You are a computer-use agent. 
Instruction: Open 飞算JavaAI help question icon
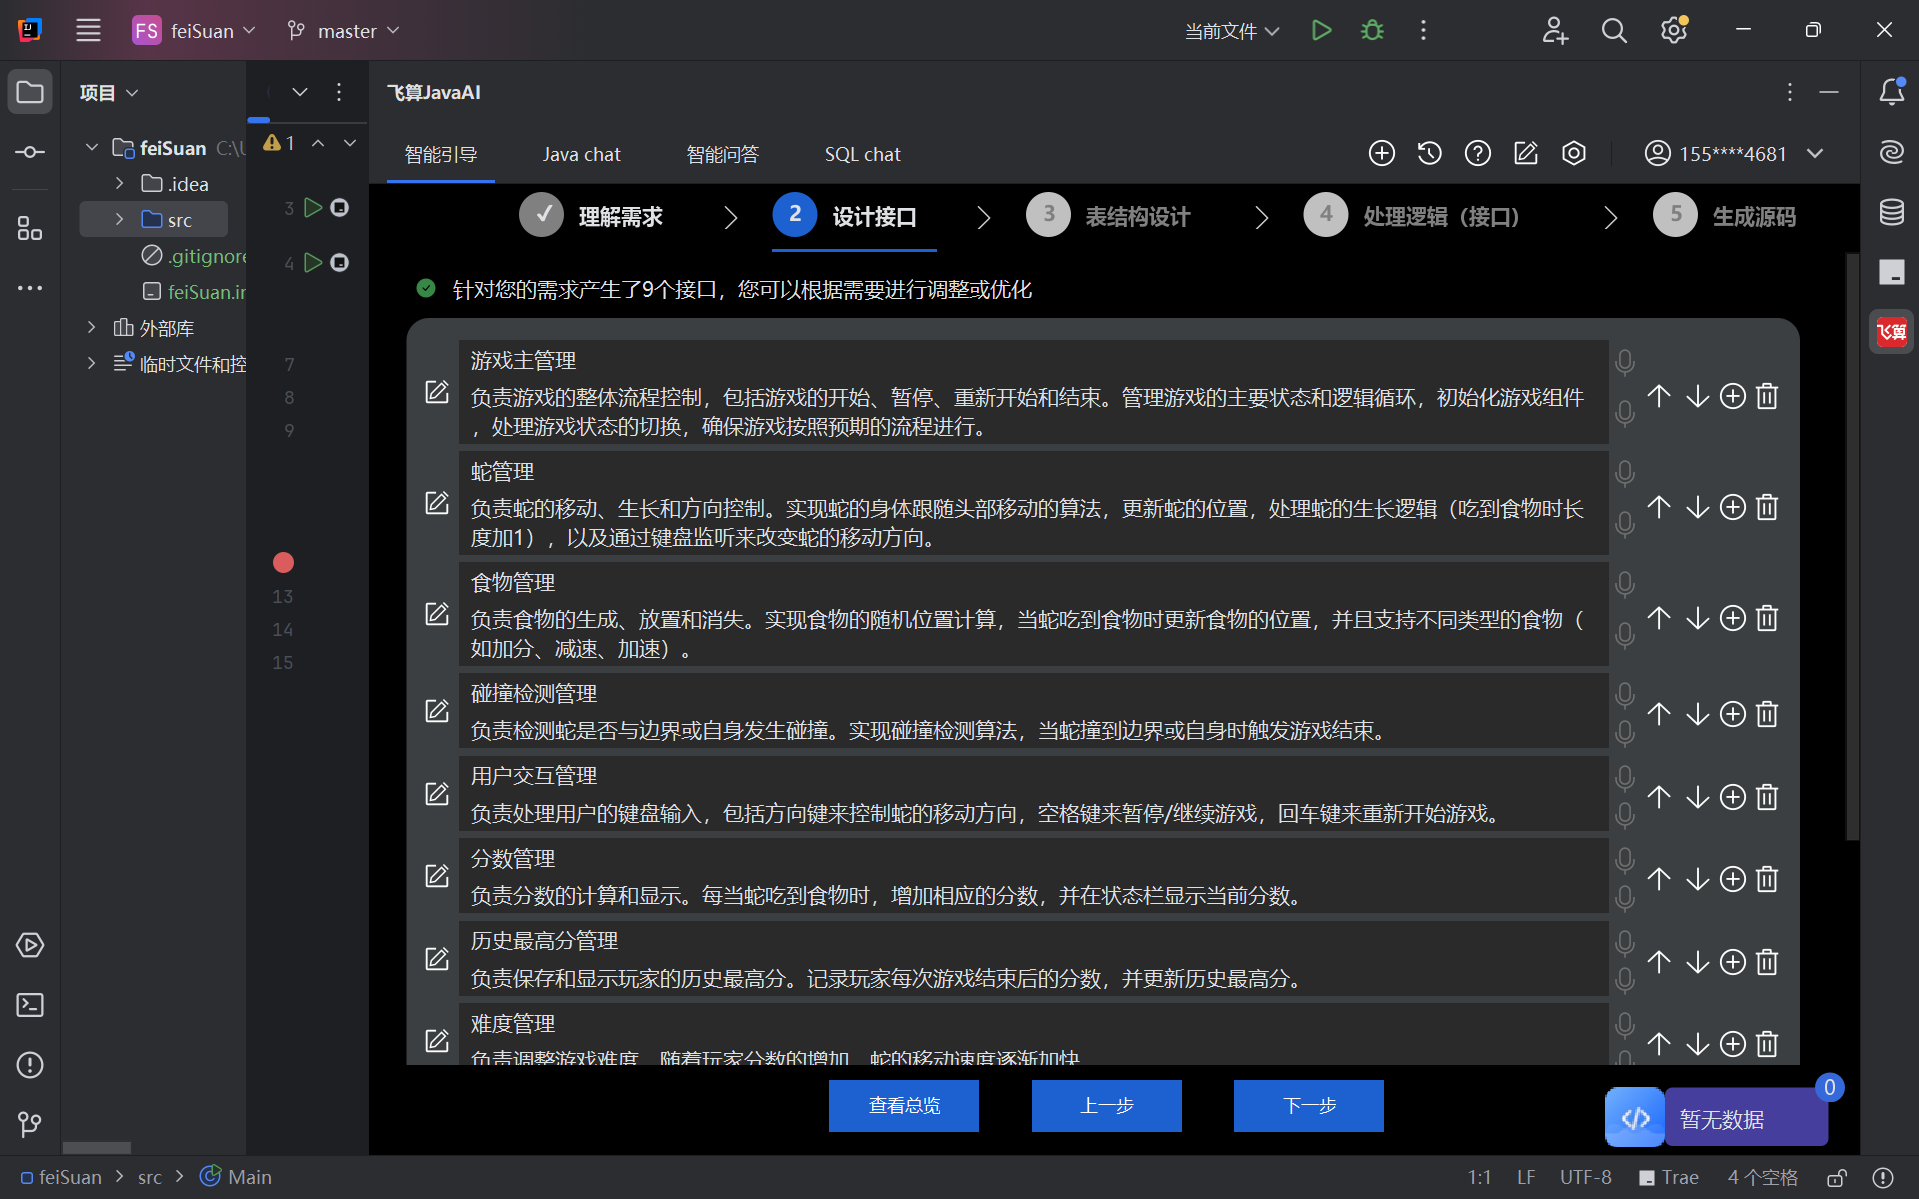pyautogui.click(x=1477, y=153)
